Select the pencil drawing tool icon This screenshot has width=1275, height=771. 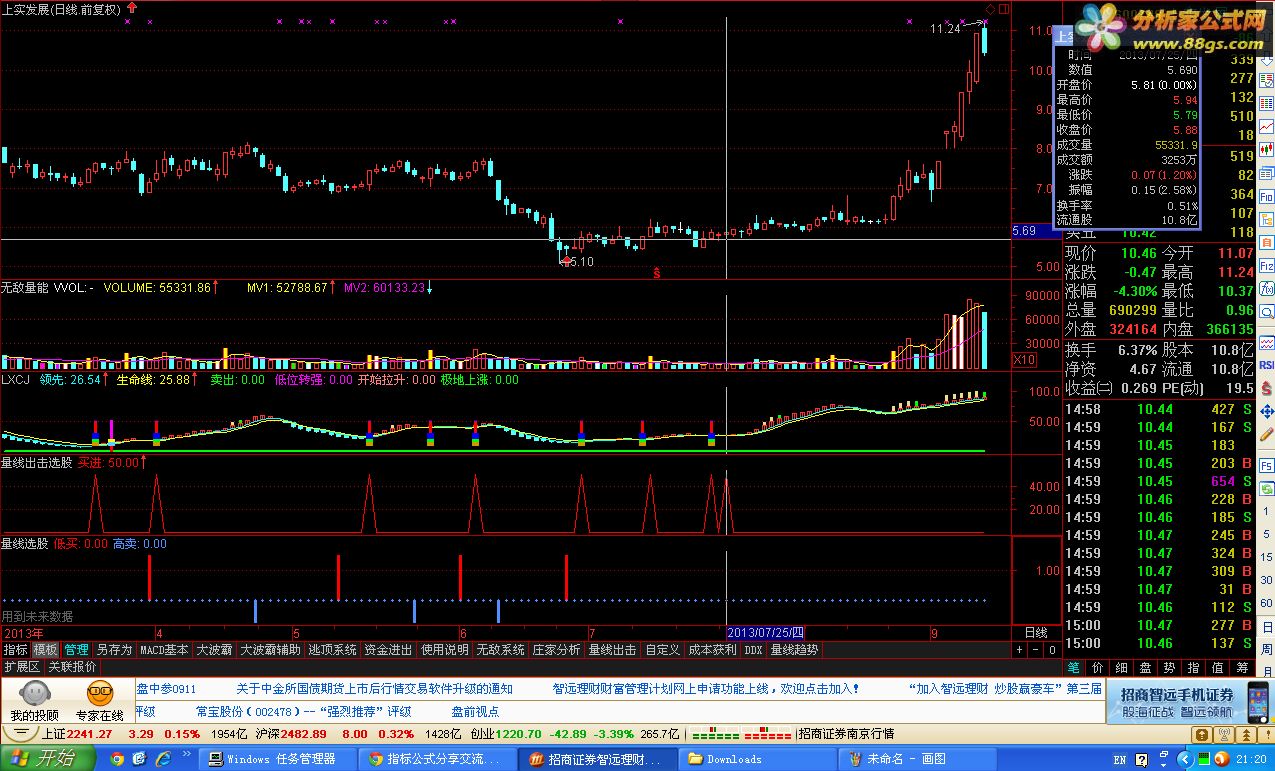point(1266,435)
